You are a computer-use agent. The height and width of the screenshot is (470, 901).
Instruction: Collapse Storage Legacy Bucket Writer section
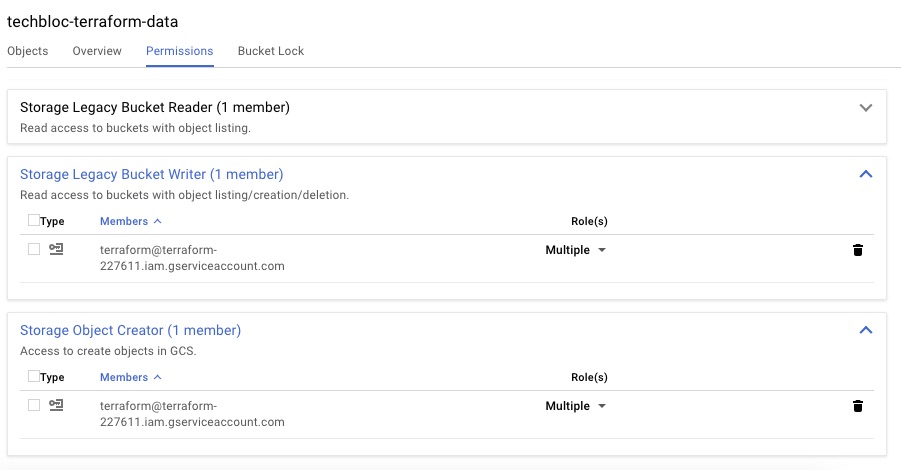(866, 174)
